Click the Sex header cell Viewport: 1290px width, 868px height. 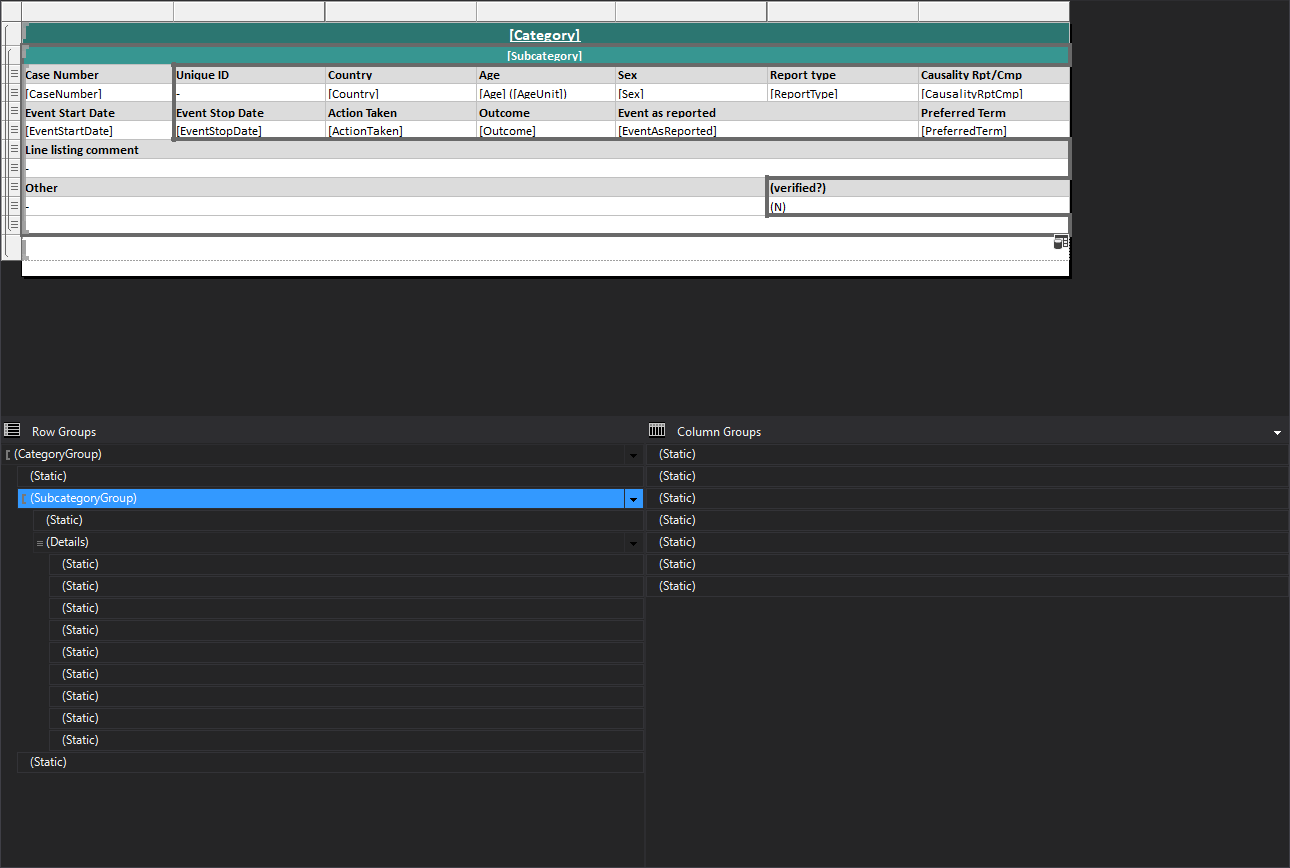pyautogui.click(x=692, y=75)
